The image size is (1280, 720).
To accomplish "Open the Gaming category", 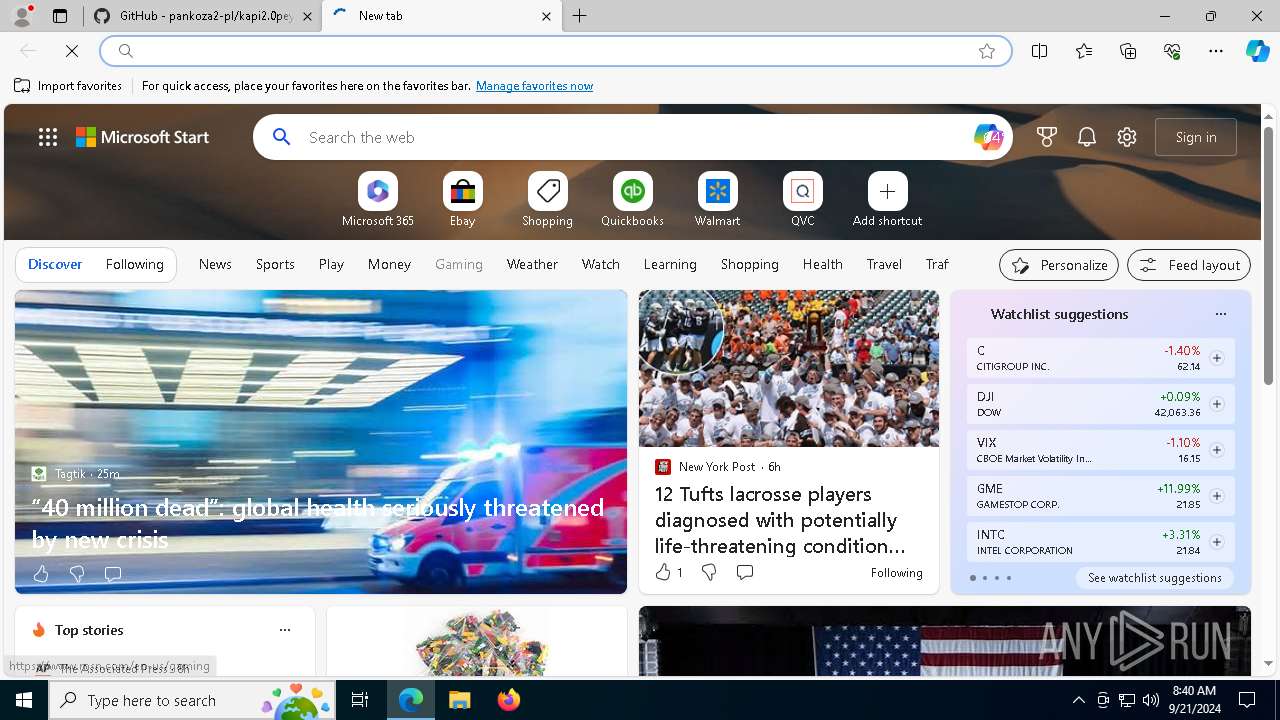I will pyautogui.click(x=459, y=264).
